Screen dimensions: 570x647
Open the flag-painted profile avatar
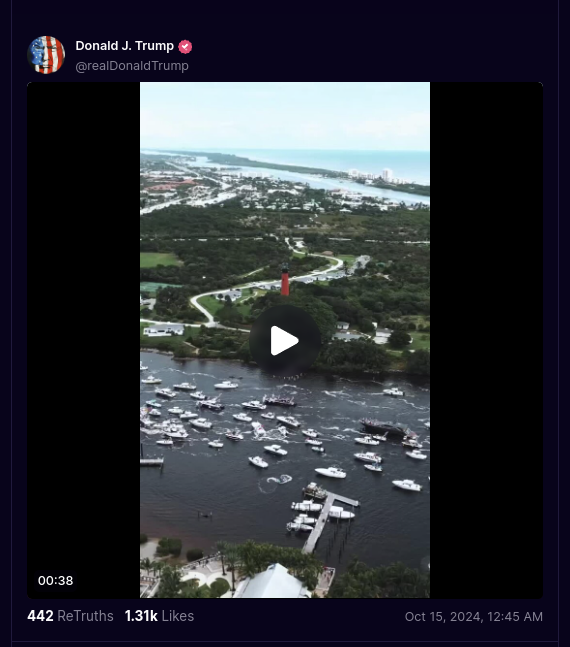coord(46,55)
